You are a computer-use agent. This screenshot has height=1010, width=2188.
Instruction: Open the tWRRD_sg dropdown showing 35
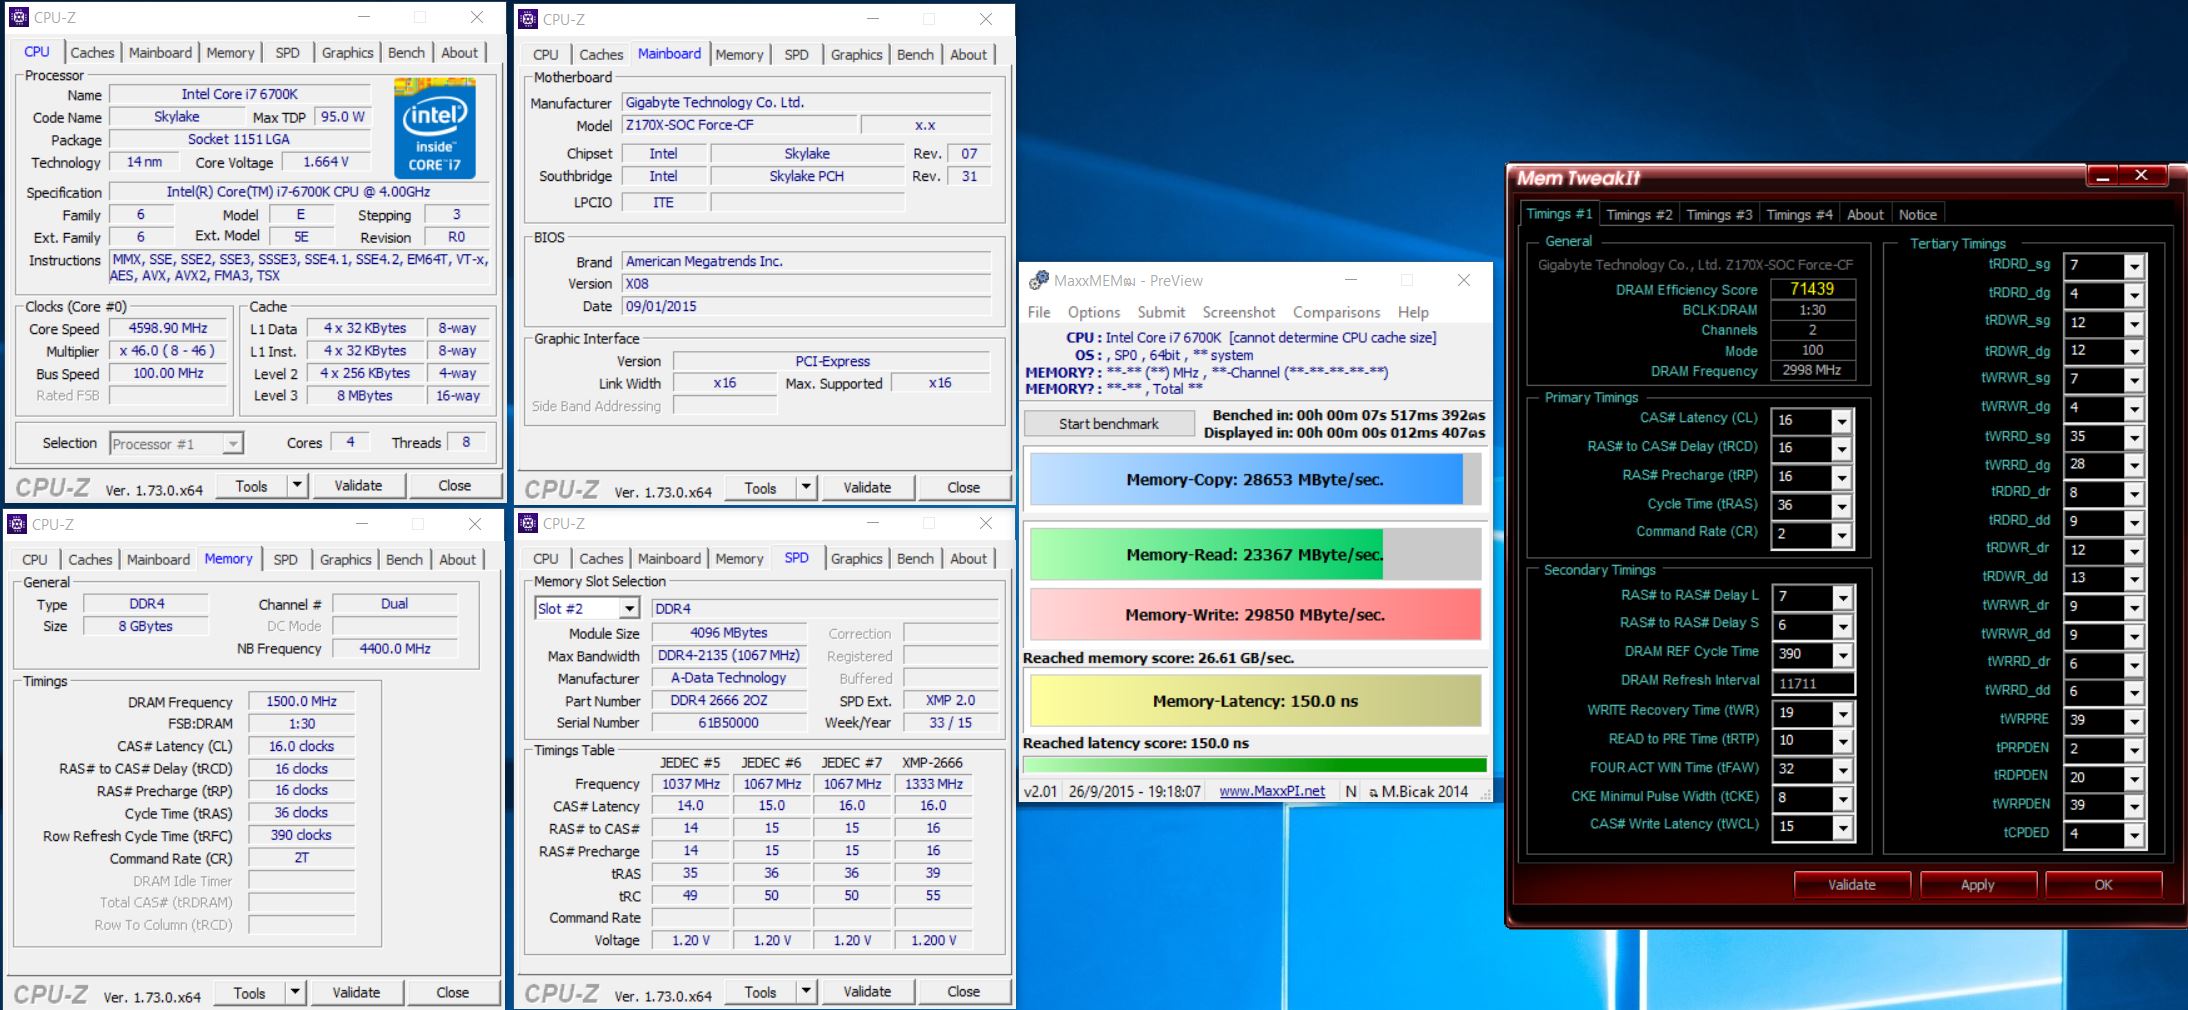(x=2134, y=437)
